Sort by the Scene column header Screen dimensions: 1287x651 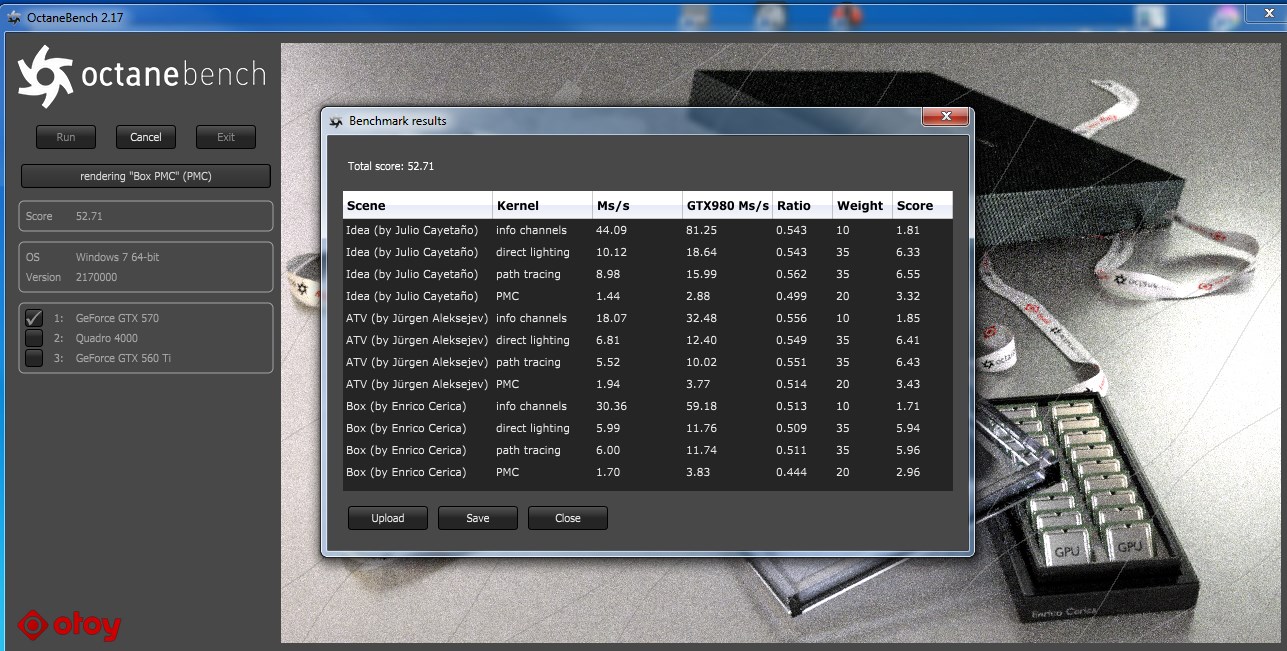[417, 205]
